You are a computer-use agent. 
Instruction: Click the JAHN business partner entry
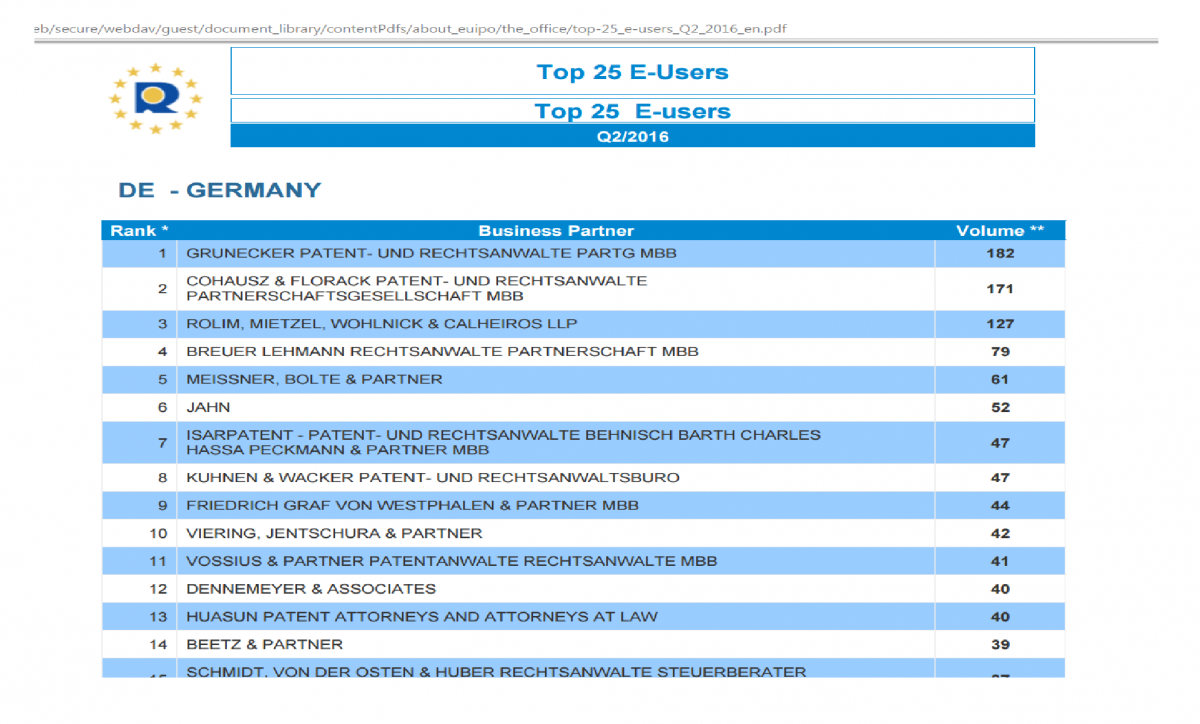(208, 407)
